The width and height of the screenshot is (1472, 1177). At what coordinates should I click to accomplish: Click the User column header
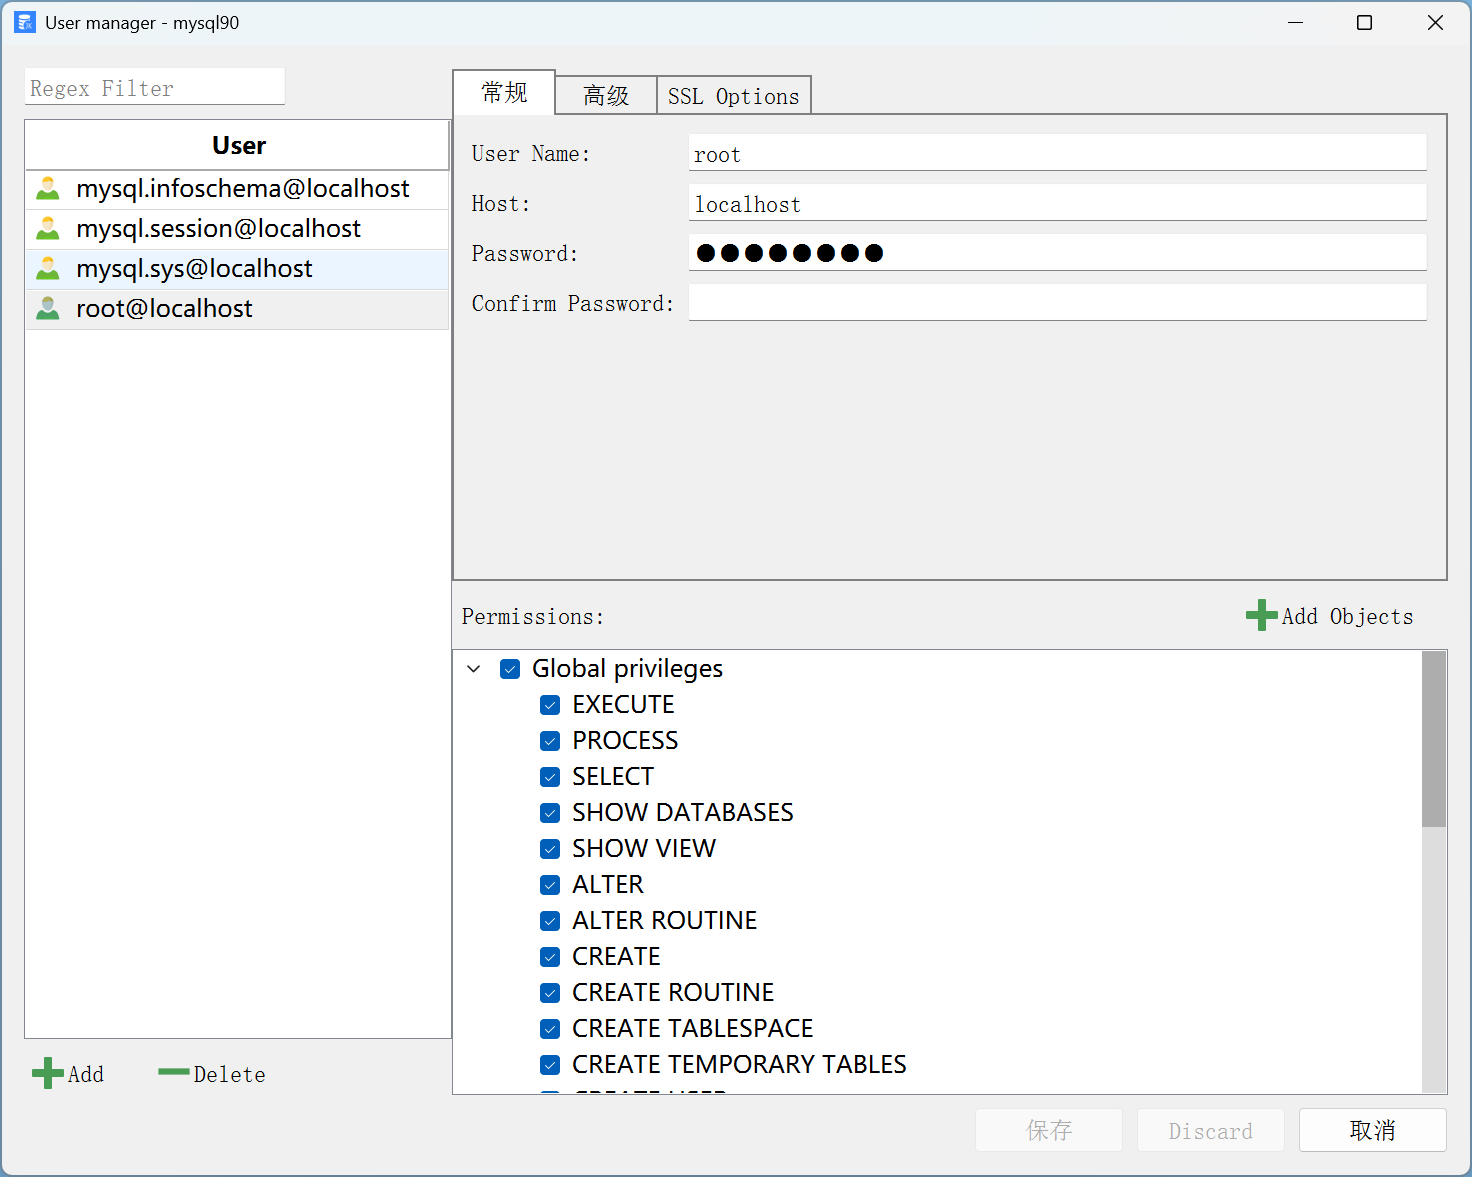coord(238,145)
